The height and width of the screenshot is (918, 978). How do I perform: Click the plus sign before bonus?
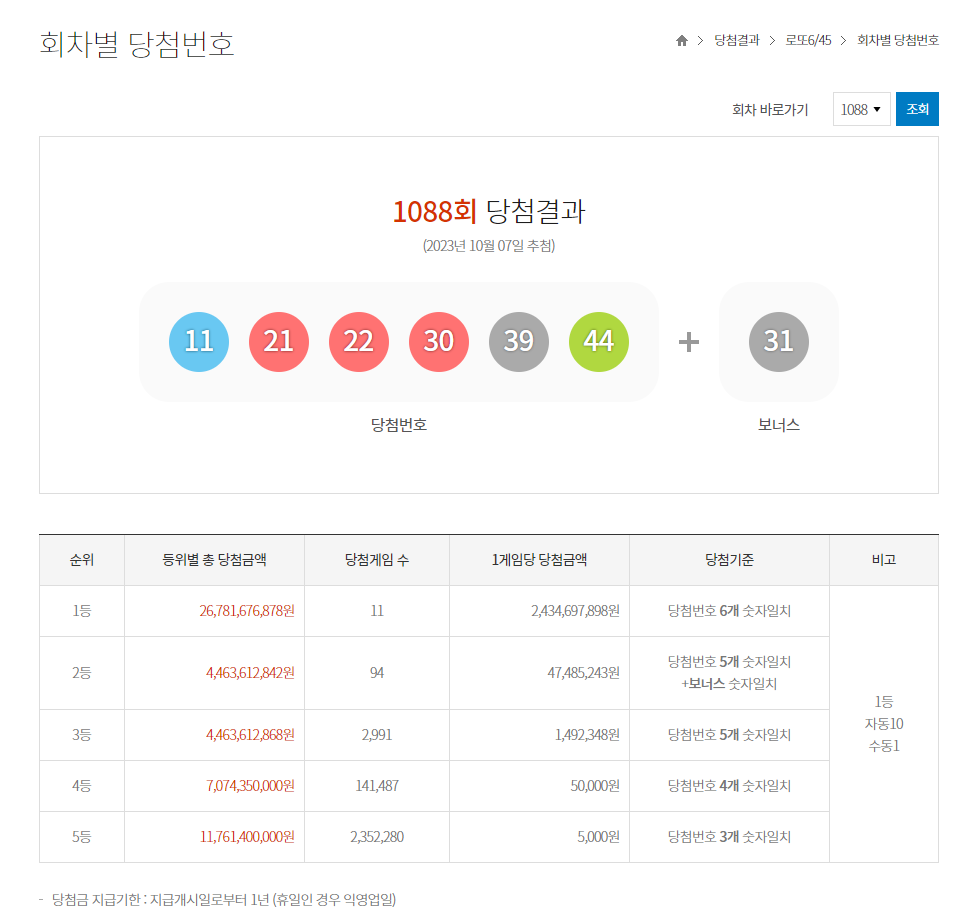click(689, 342)
